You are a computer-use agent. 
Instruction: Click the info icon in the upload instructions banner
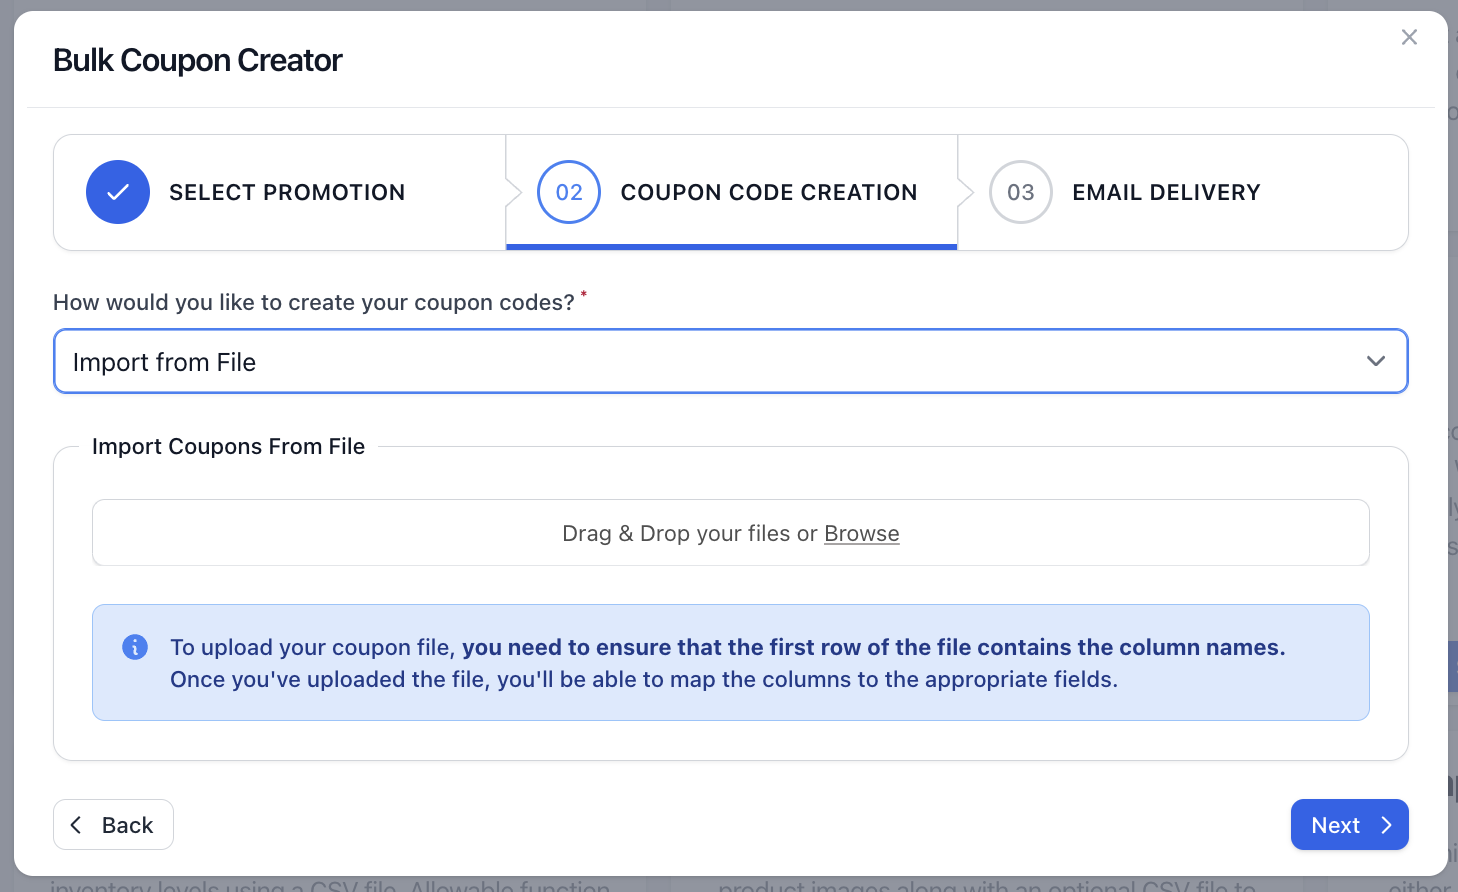click(x=135, y=647)
